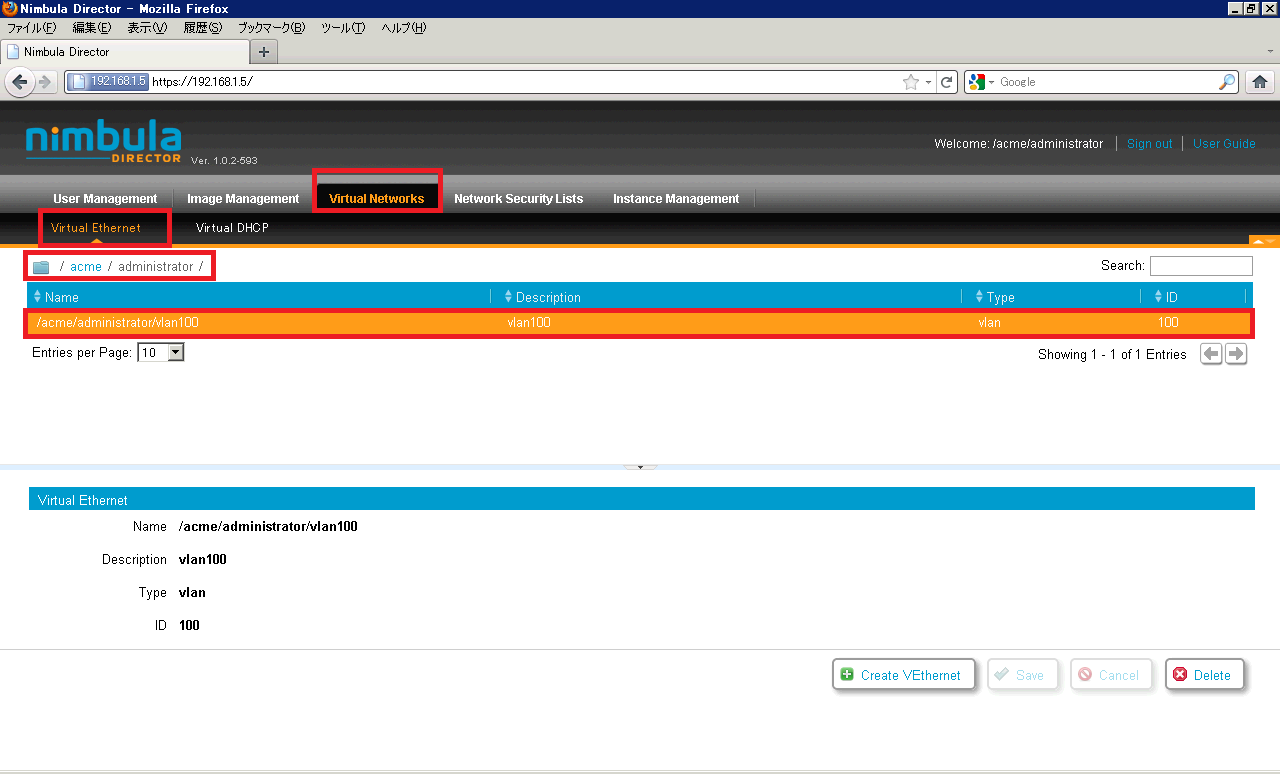Viewport: 1280px width, 774px height.
Task: Click the search magnifier icon in Google box
Action: 1227,82
